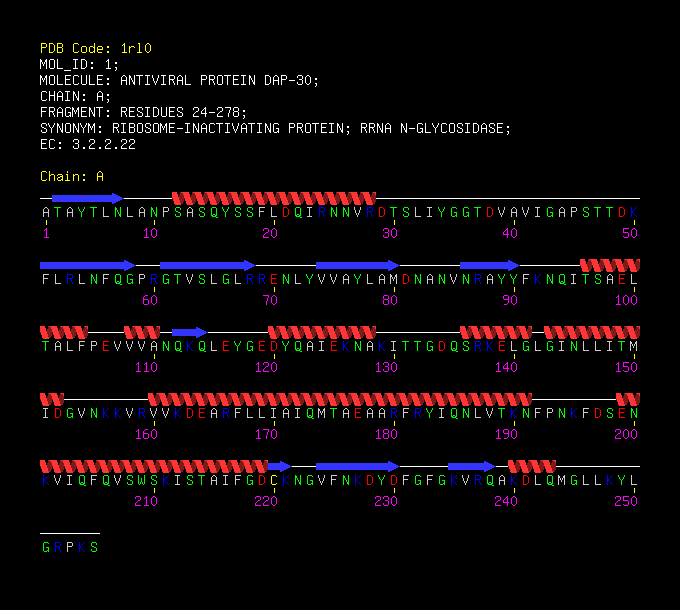Click the final 'GRPKS' sequence fragment
The image size is (680, 610).
pyautogui.click(x=70, y=547)
